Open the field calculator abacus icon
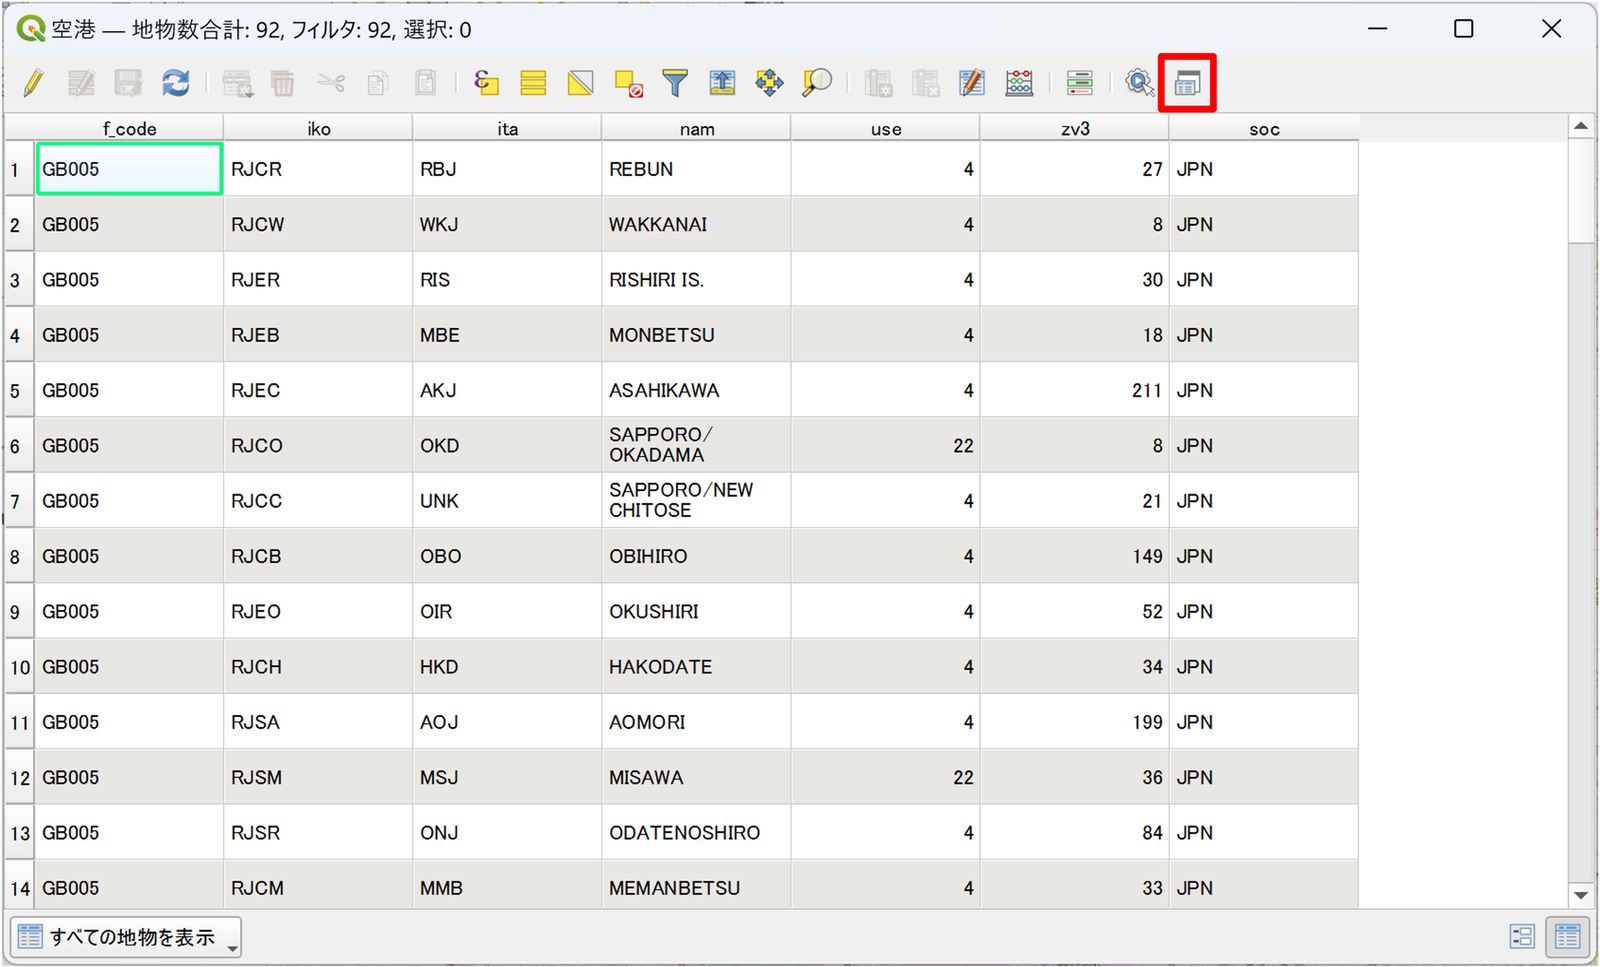The image size is (1600, 967). [x=1019, y=83]
